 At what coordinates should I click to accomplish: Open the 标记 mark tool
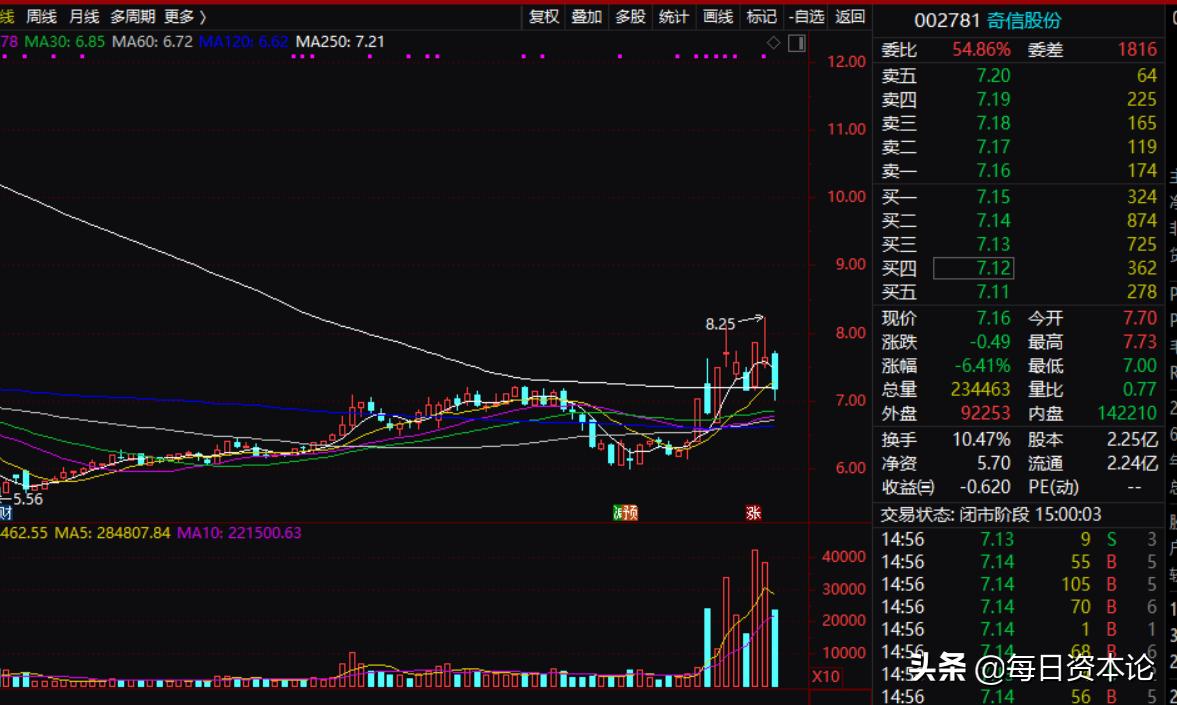[761, 17]
